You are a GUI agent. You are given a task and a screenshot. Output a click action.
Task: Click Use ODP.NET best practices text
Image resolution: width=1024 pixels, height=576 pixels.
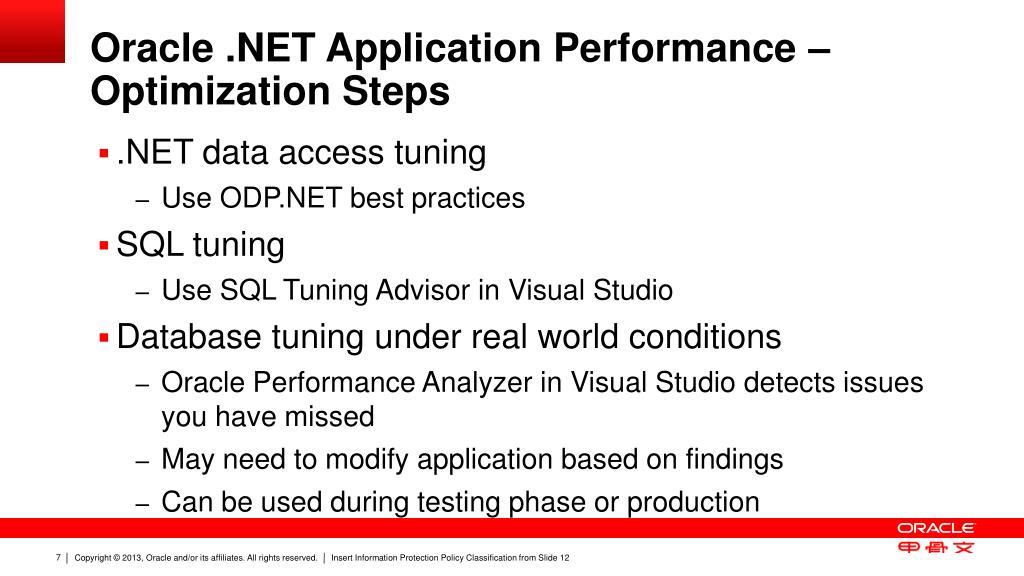(343, 199)
